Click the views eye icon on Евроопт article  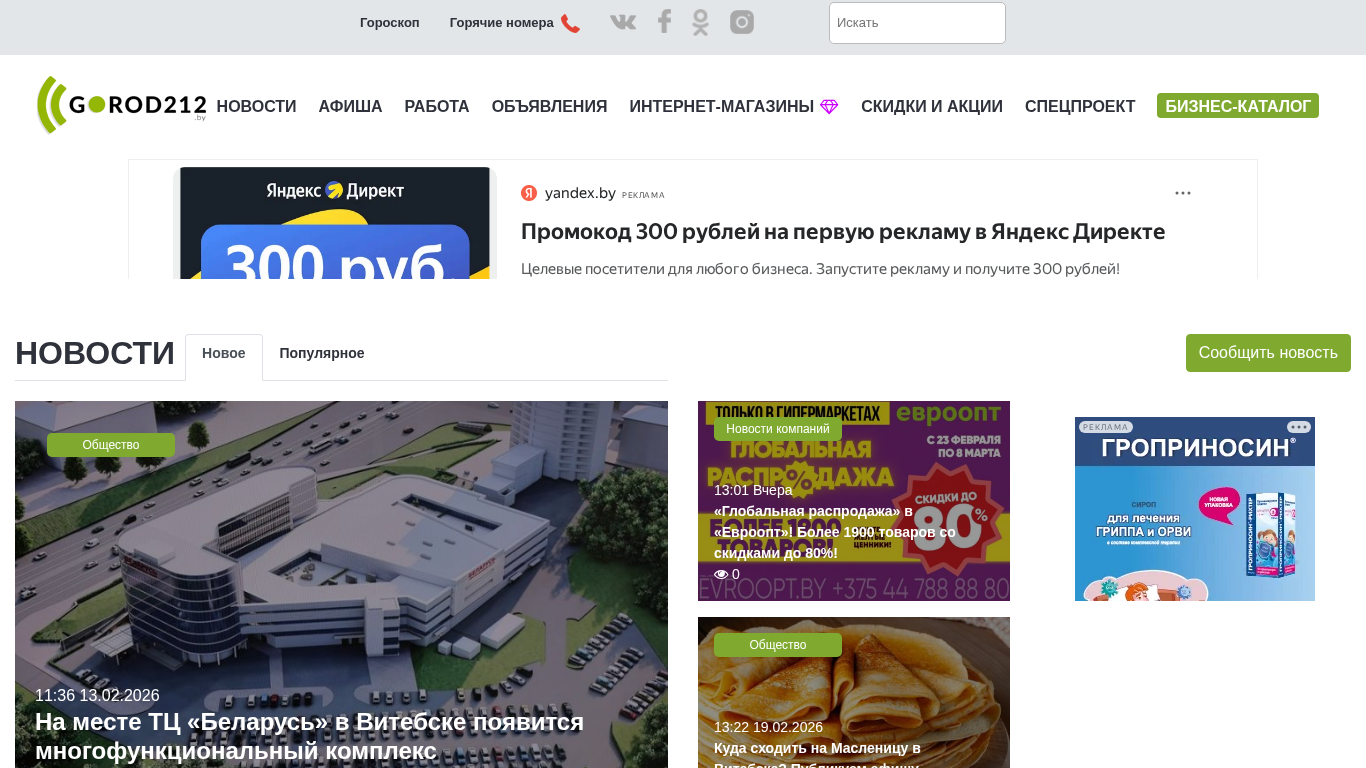[721, 574]
